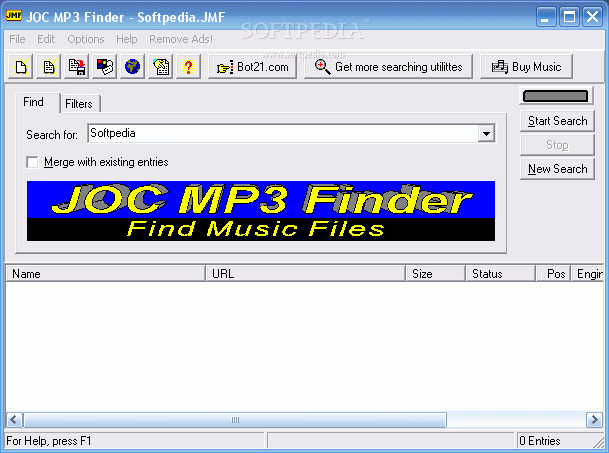Sort results by Status column header

[501, 274]
